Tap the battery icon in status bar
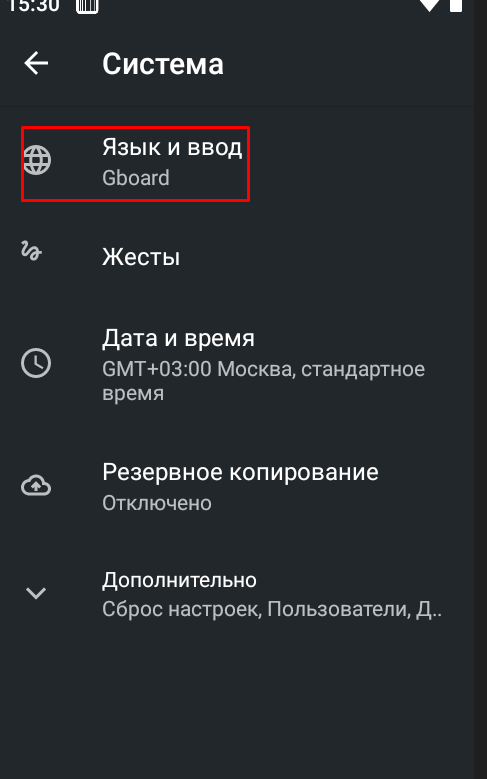Image resolution: width=487 pixels, height=779 pixels. point(456,5)
